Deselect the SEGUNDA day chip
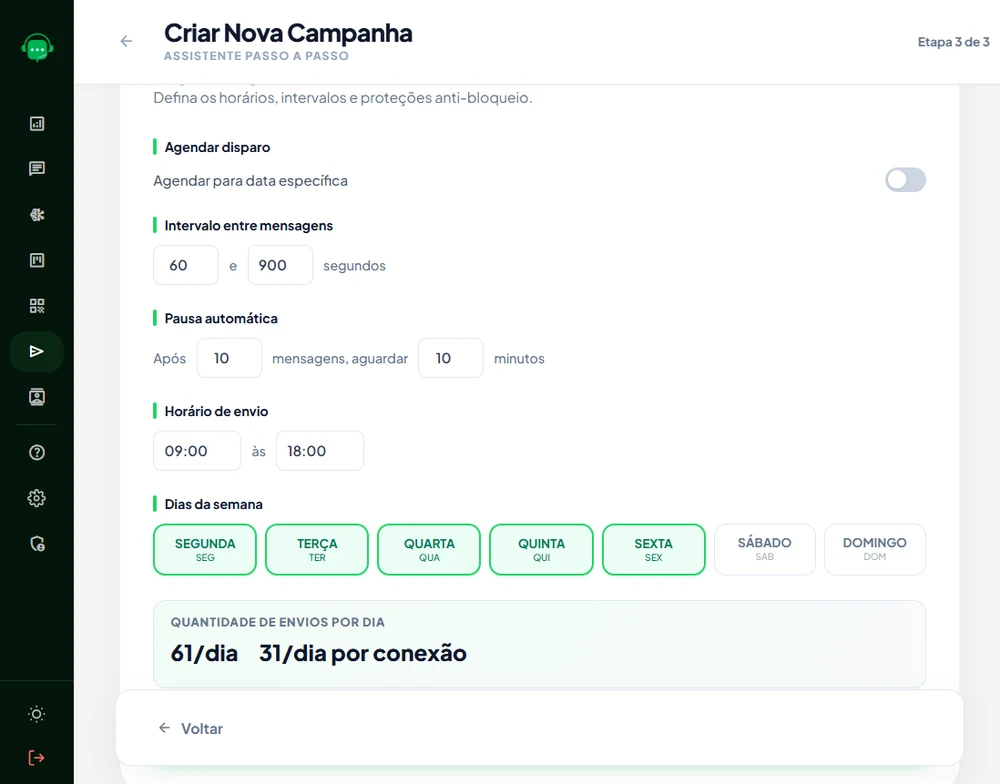 pos(205,549)
